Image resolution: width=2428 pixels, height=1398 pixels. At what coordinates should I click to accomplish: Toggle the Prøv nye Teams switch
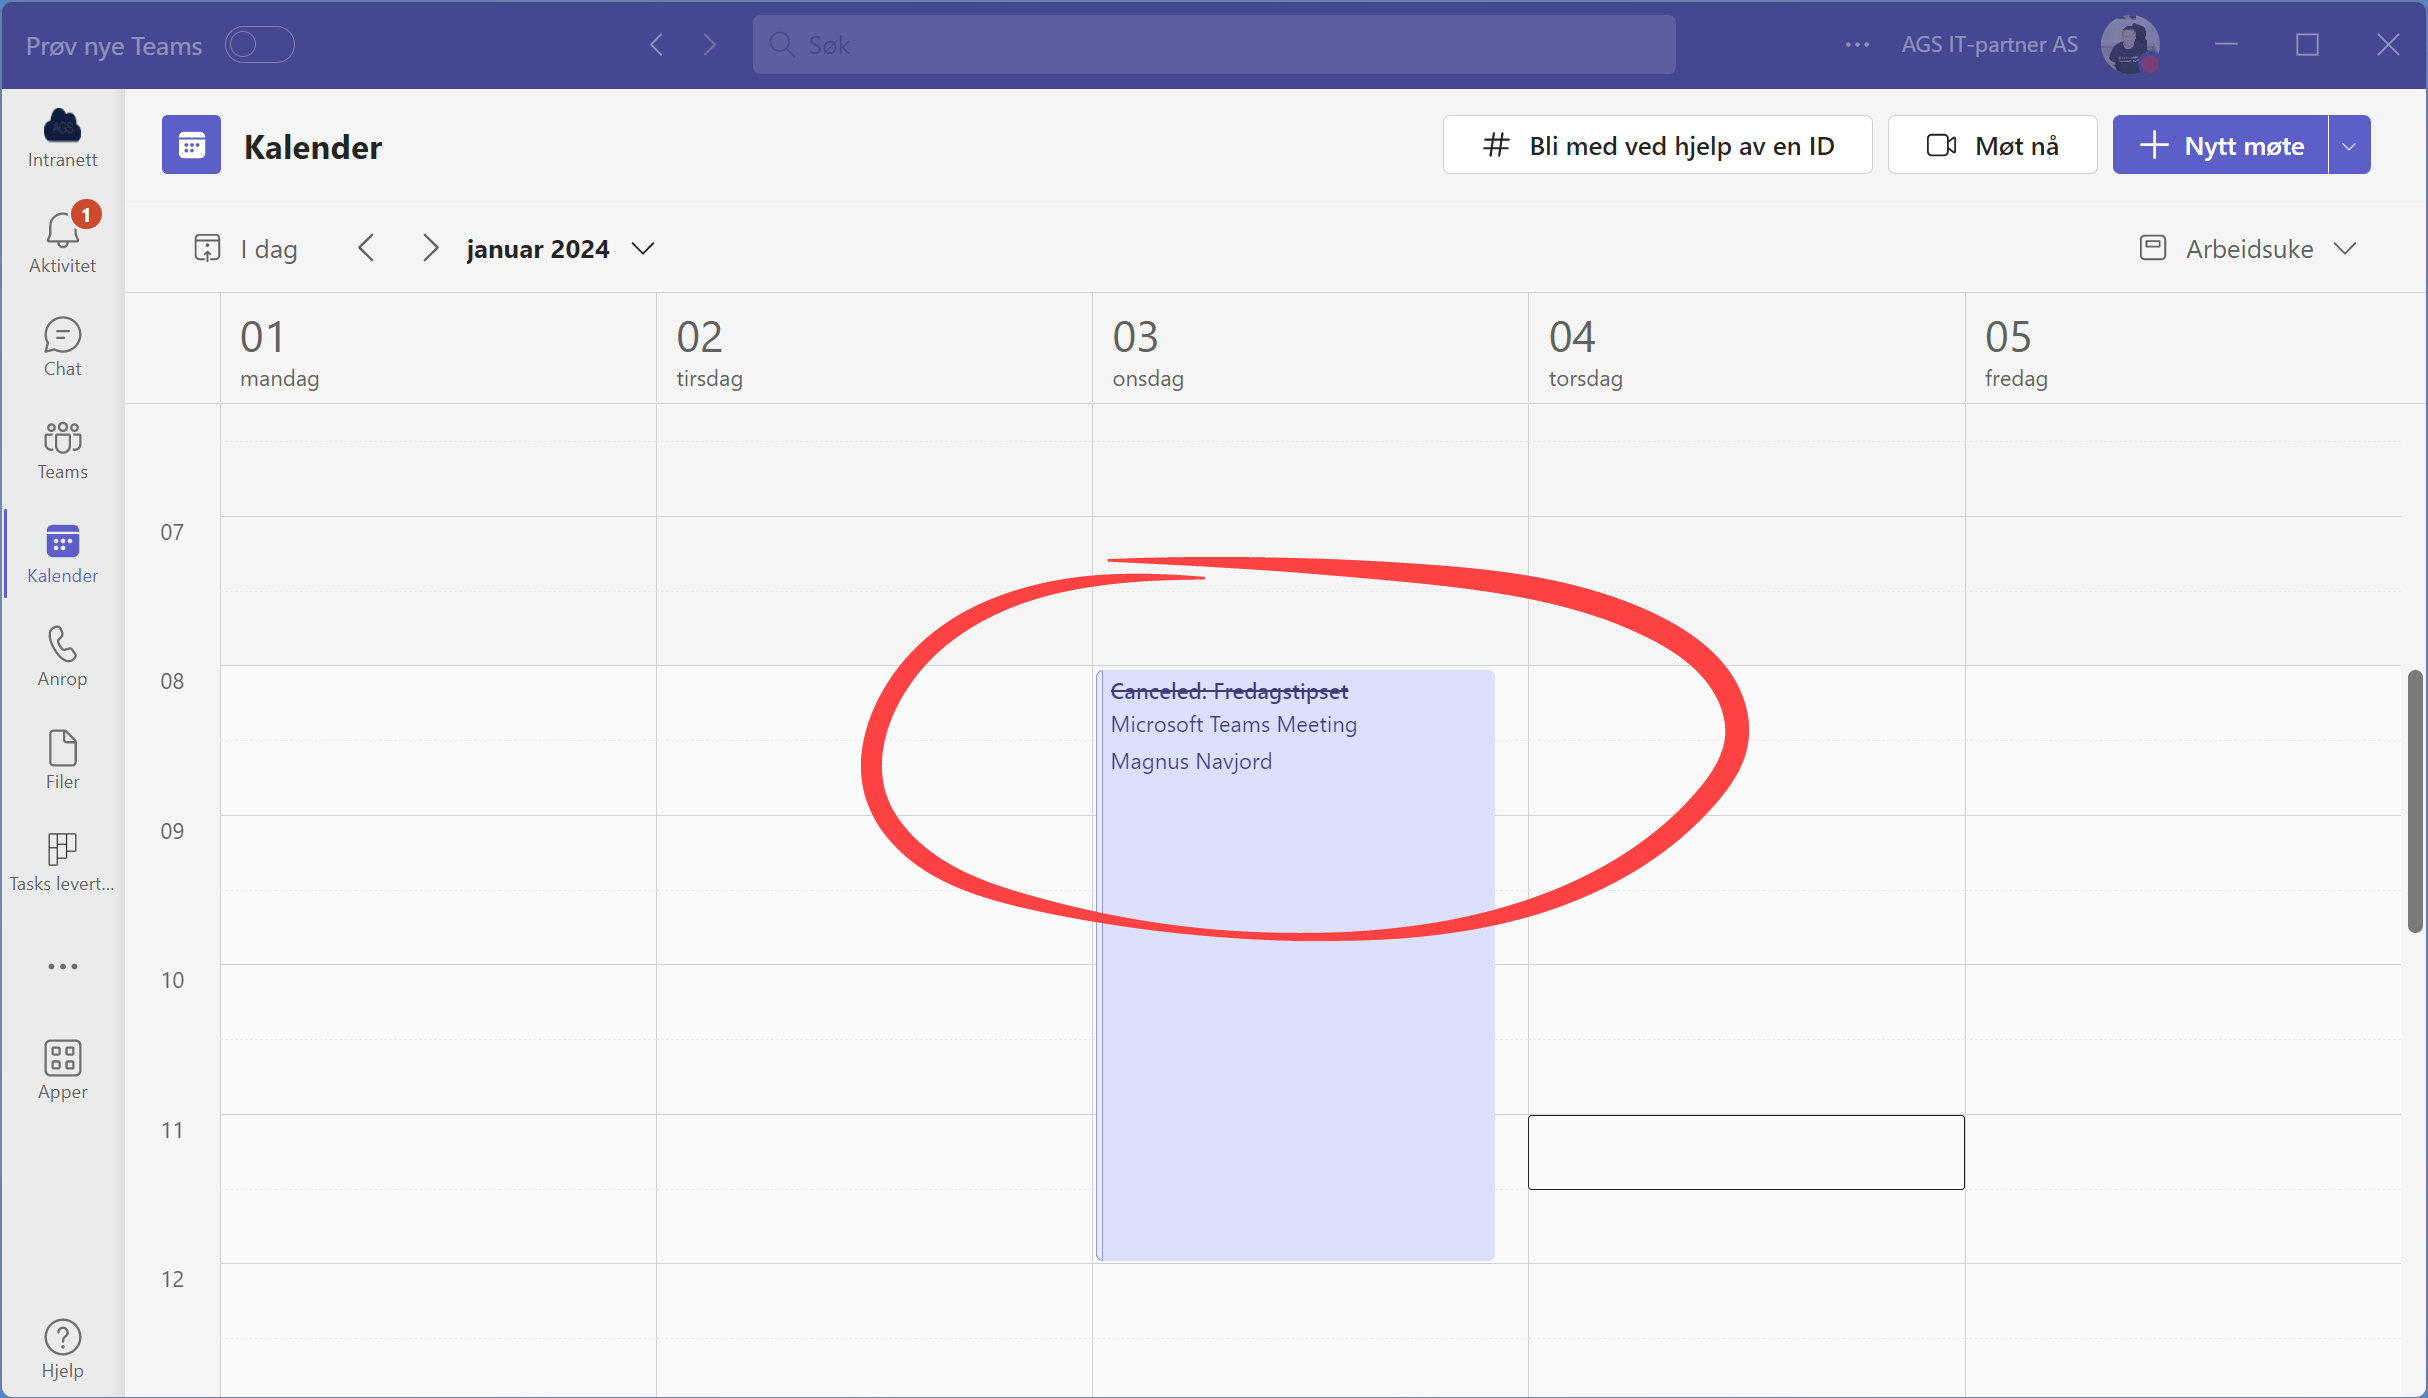pyautogui.click(x=259, y=45)
